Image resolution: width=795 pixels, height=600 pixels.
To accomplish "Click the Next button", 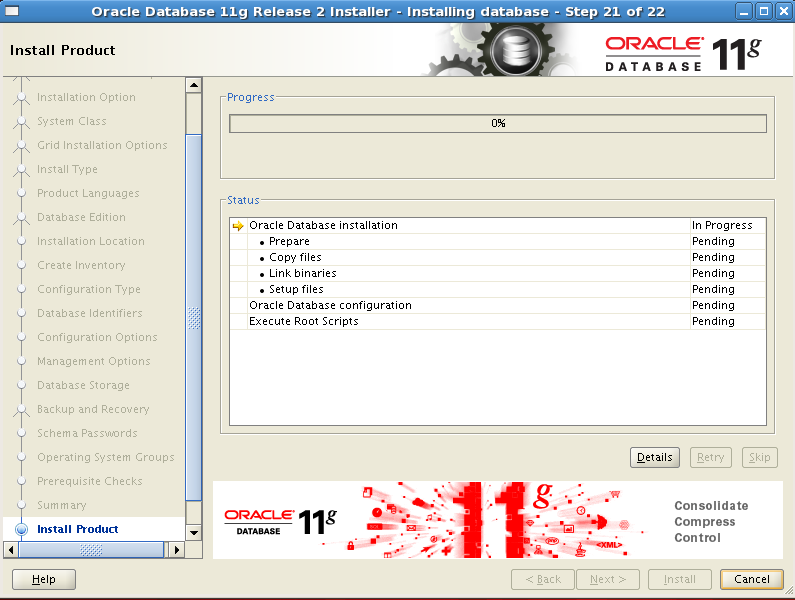I will (607, 579).
